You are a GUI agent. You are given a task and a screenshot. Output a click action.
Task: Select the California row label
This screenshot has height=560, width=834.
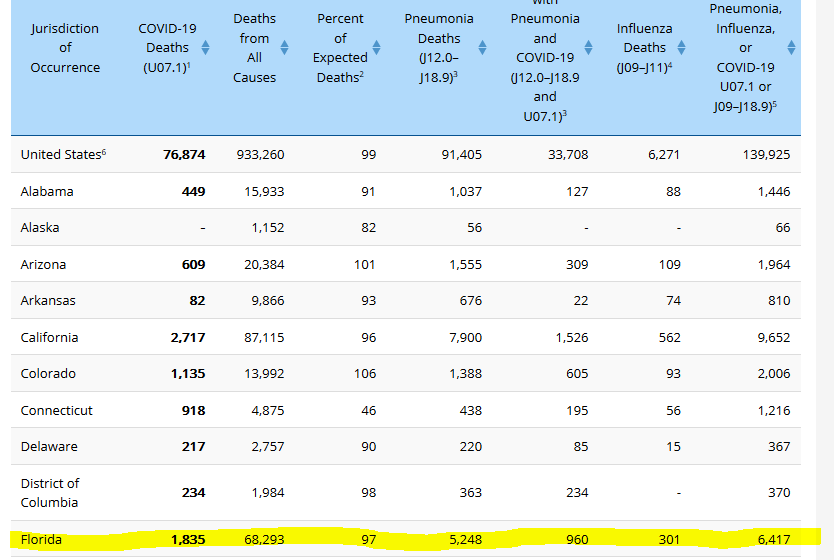(x=49, y=337)
